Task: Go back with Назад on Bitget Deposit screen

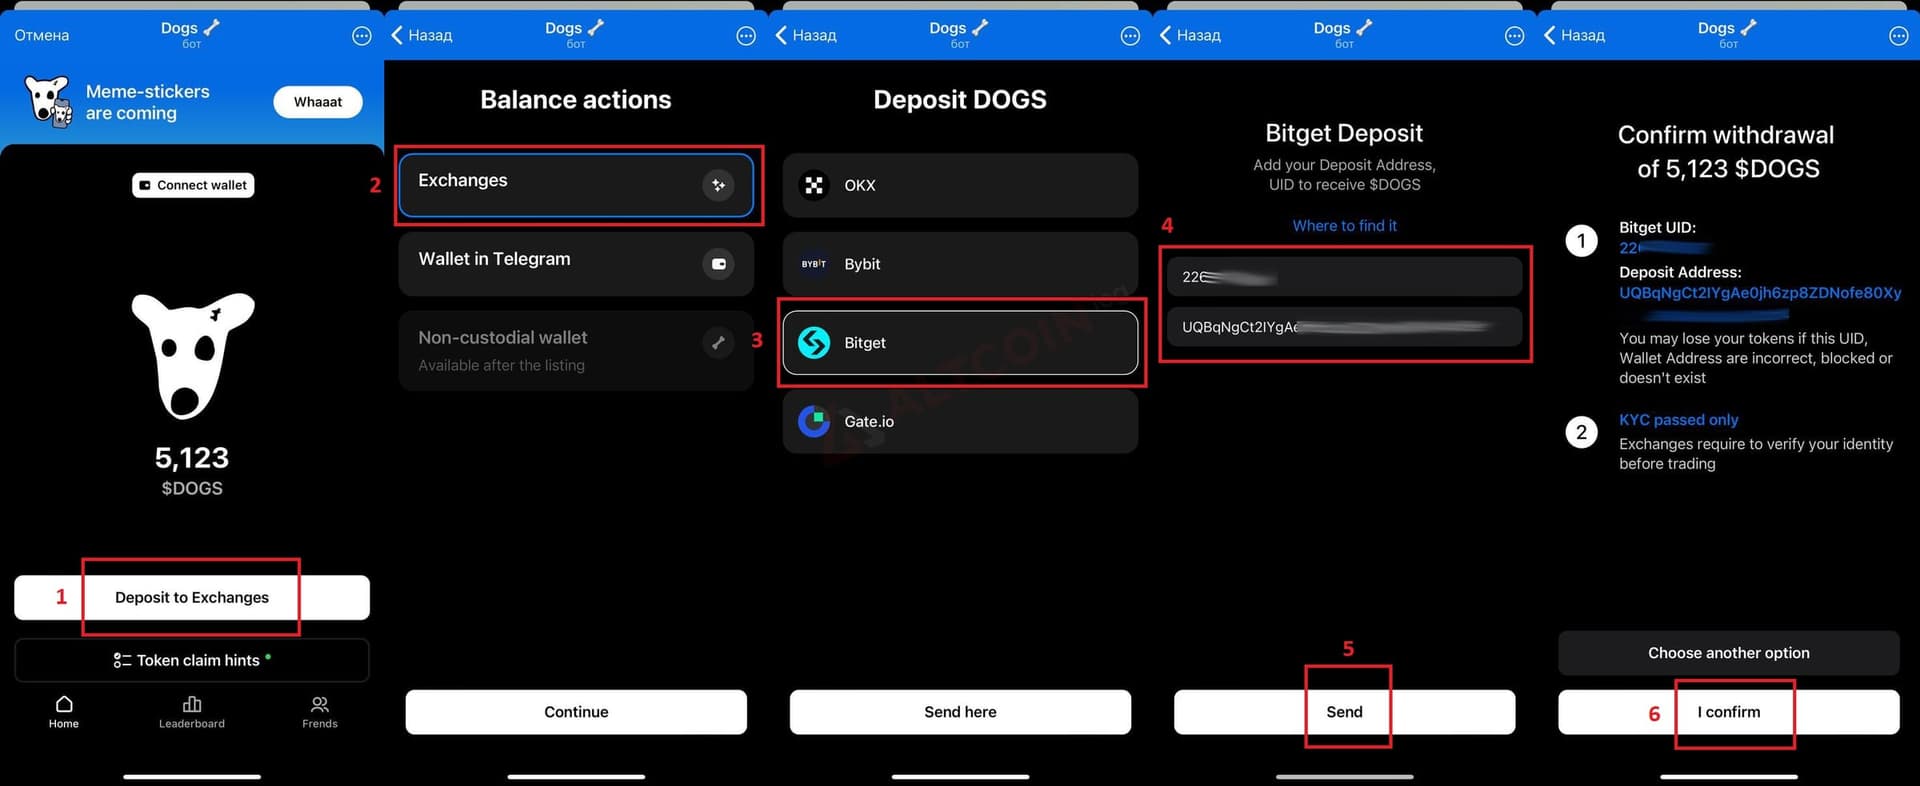Action: 1190,36
